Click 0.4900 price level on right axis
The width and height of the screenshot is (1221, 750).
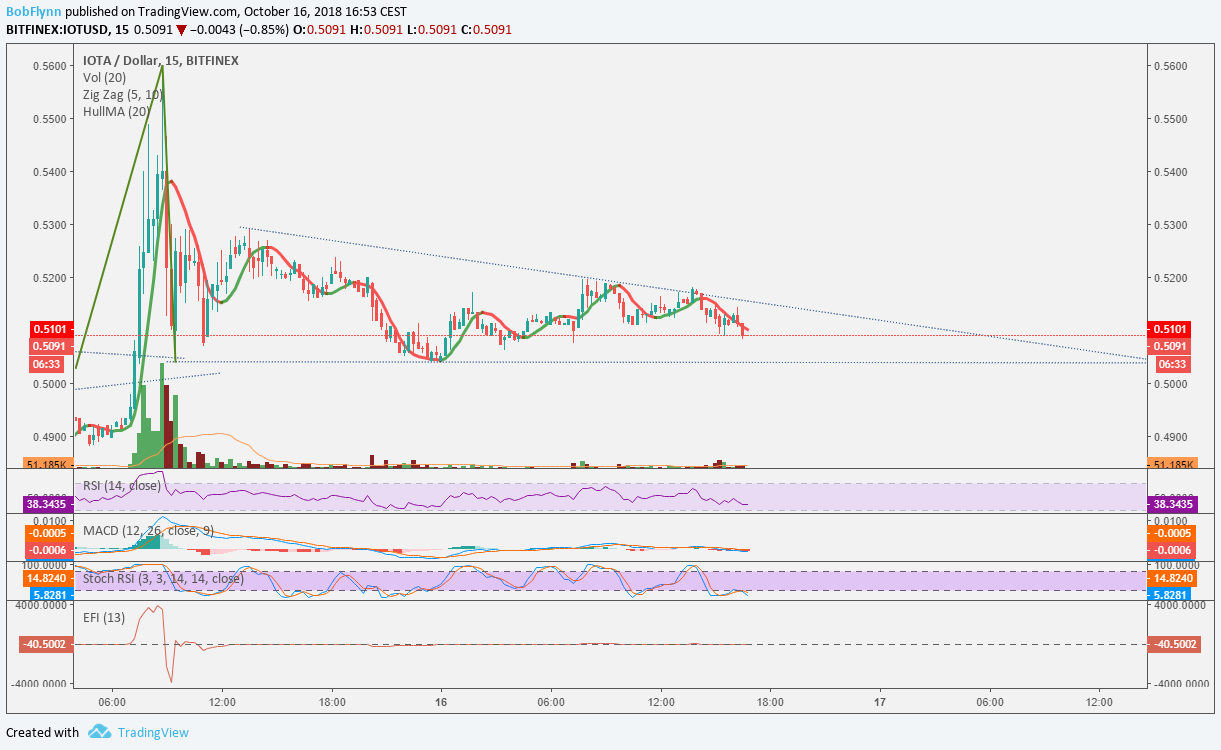[1169, 437]
